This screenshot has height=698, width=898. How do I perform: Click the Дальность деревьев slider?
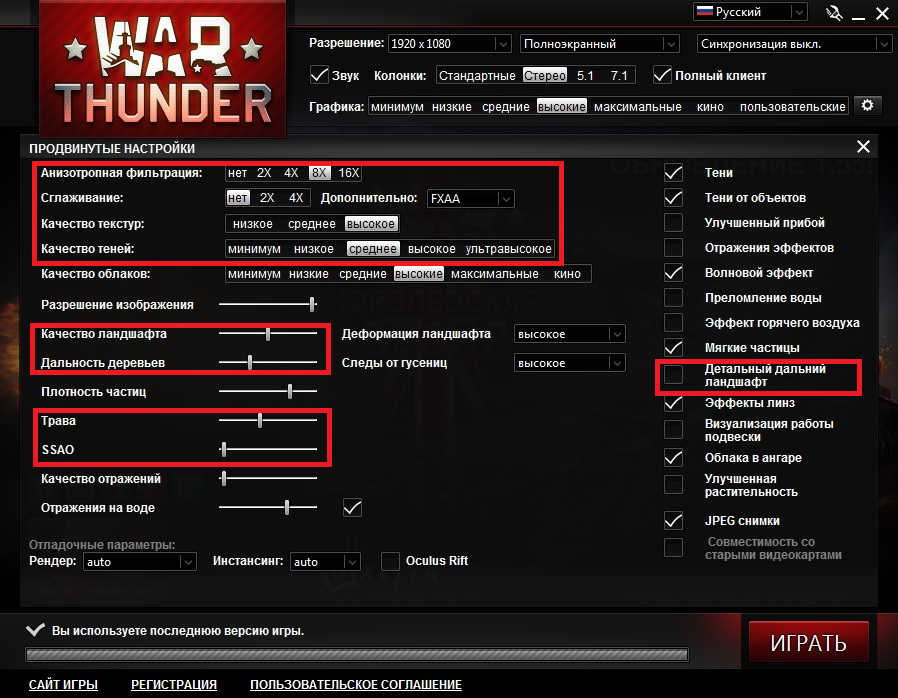[x=268, y=362]
